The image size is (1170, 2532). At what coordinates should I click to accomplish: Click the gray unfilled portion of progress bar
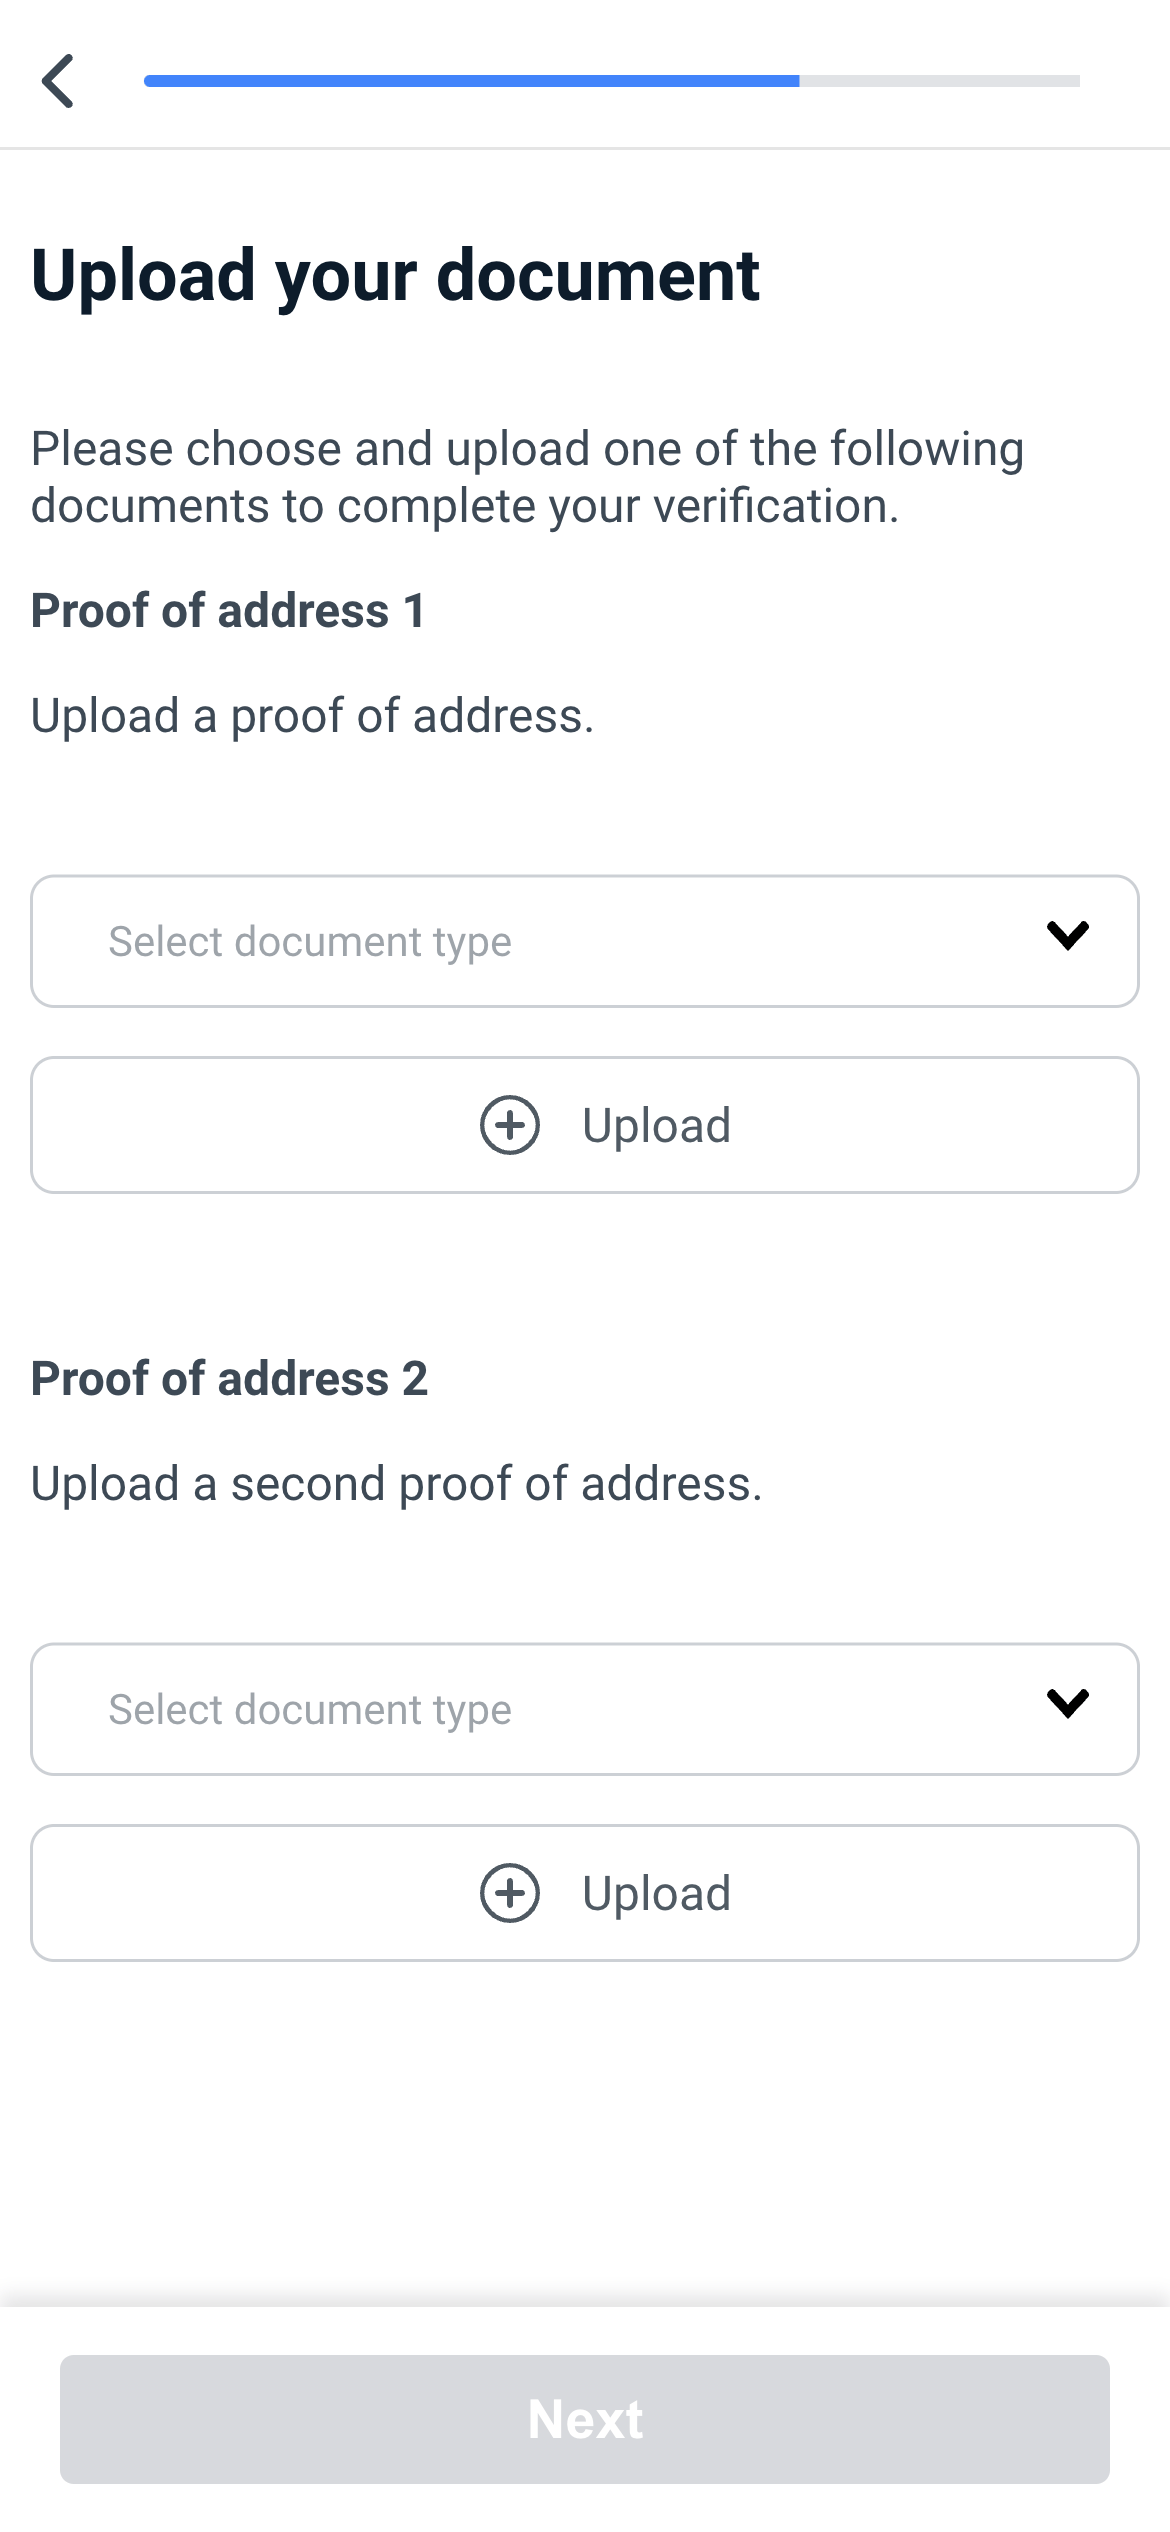[x=940, y=81]
